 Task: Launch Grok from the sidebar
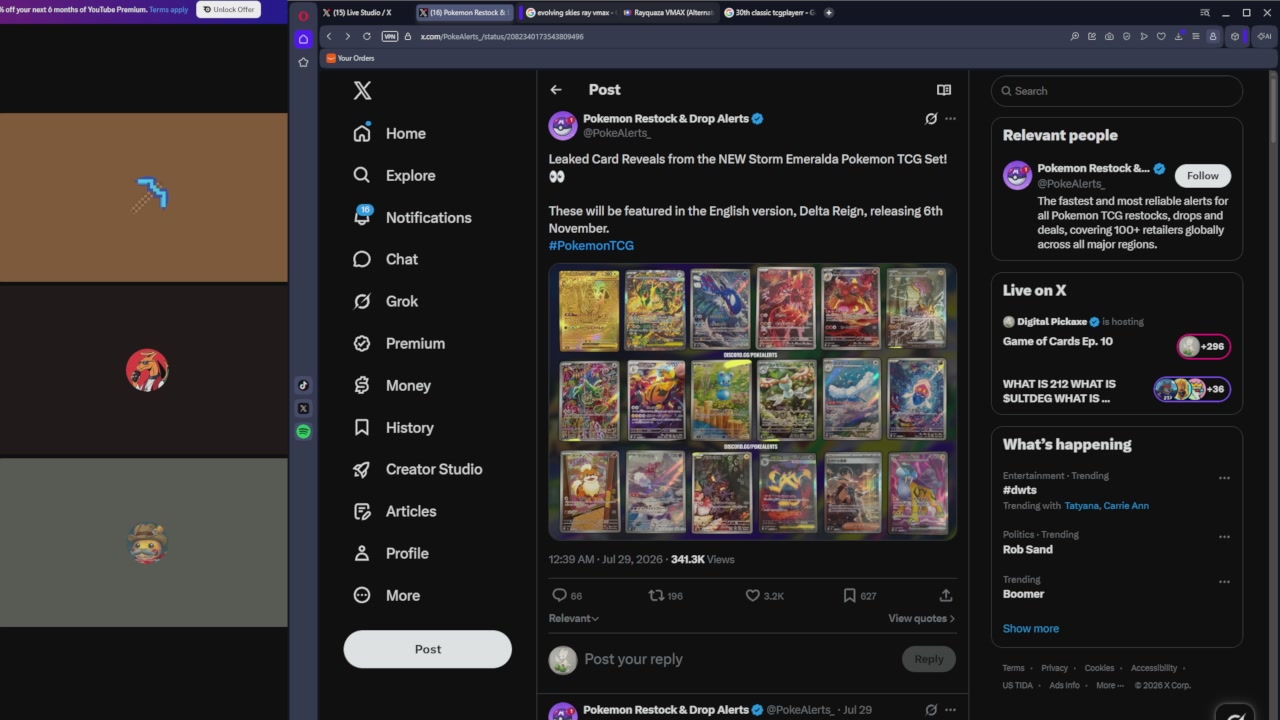(386, 301)
